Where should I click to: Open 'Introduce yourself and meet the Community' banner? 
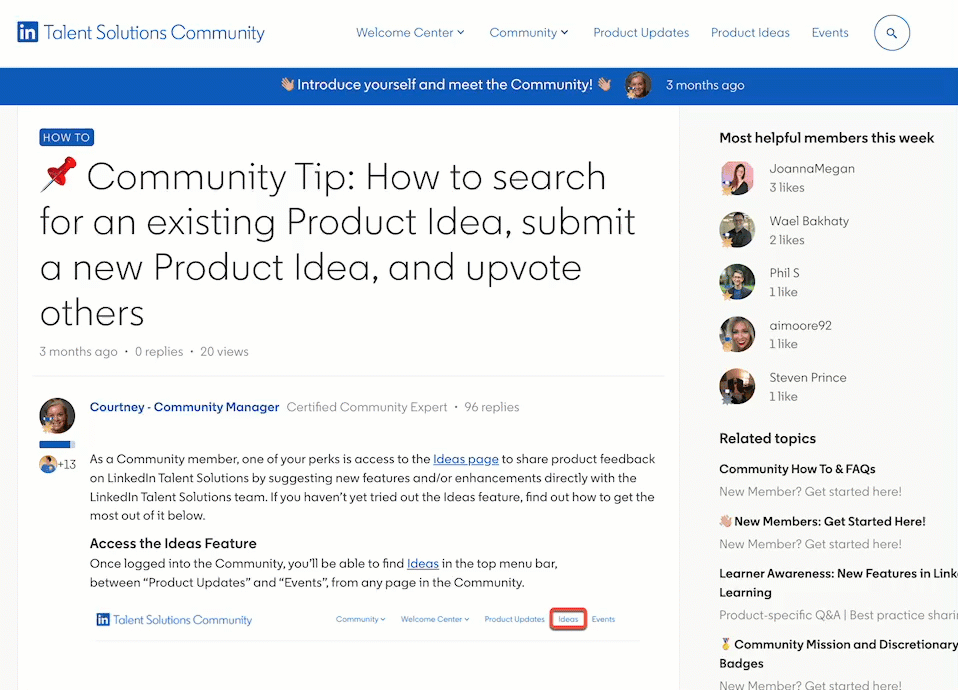(445, 85)
